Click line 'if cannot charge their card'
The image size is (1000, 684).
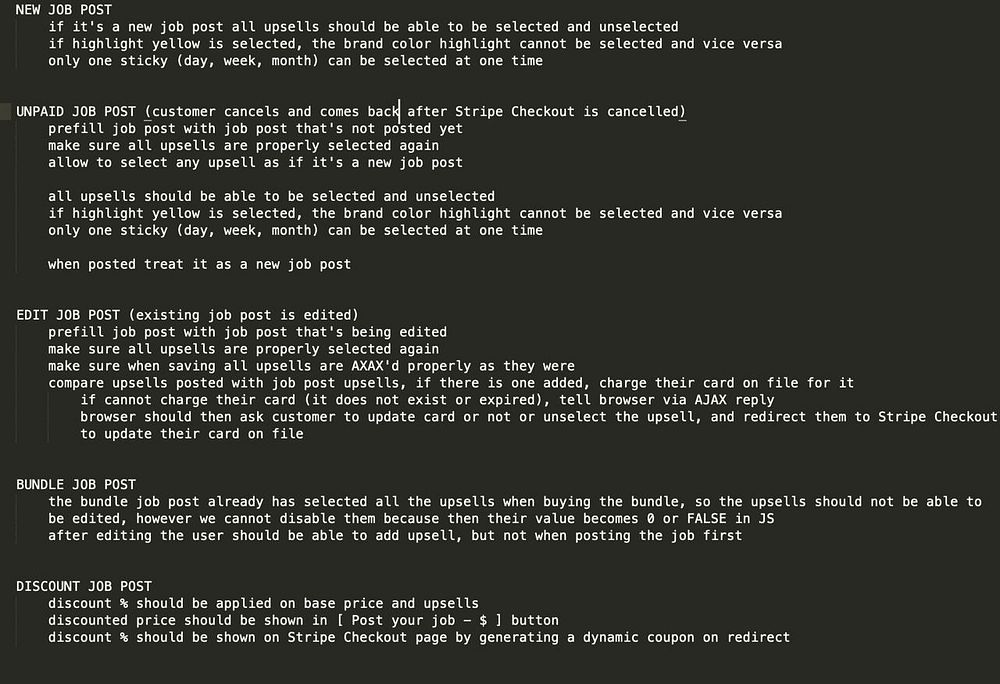(x=427, y=400)
